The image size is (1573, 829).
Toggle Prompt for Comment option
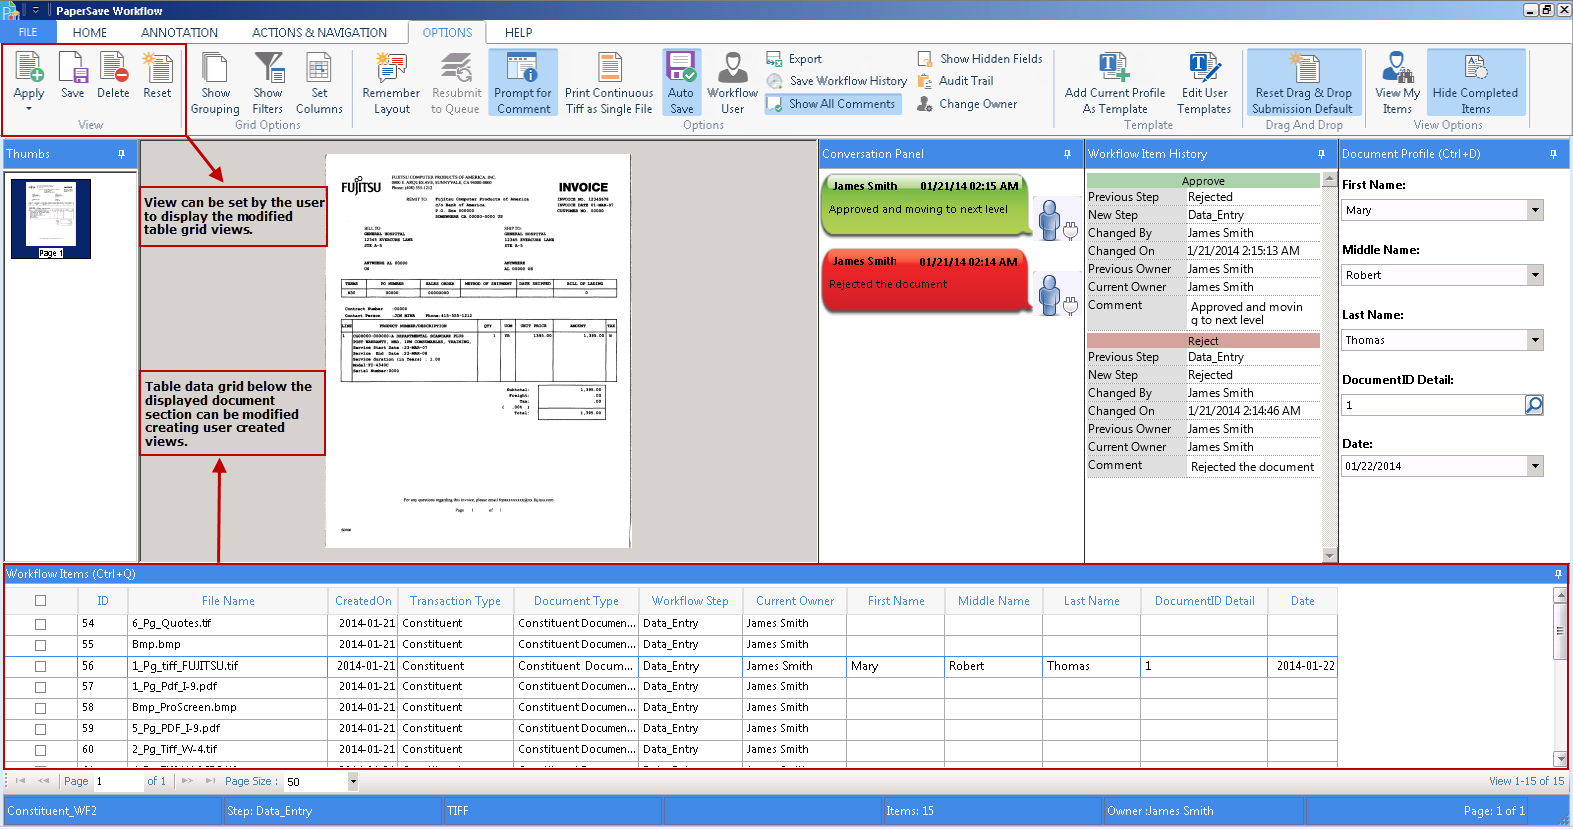pos(523,83)
